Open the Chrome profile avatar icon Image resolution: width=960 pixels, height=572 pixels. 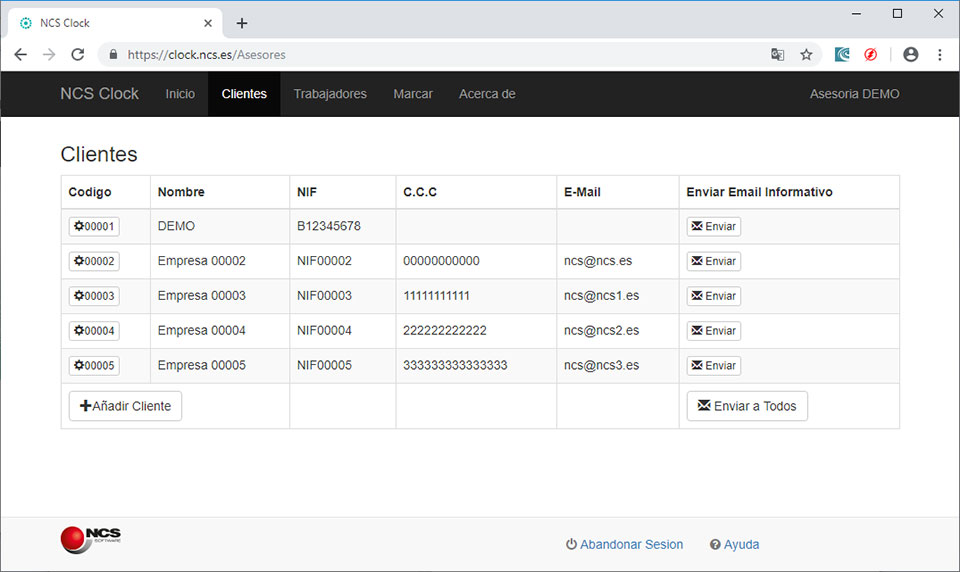pos(910,55)
